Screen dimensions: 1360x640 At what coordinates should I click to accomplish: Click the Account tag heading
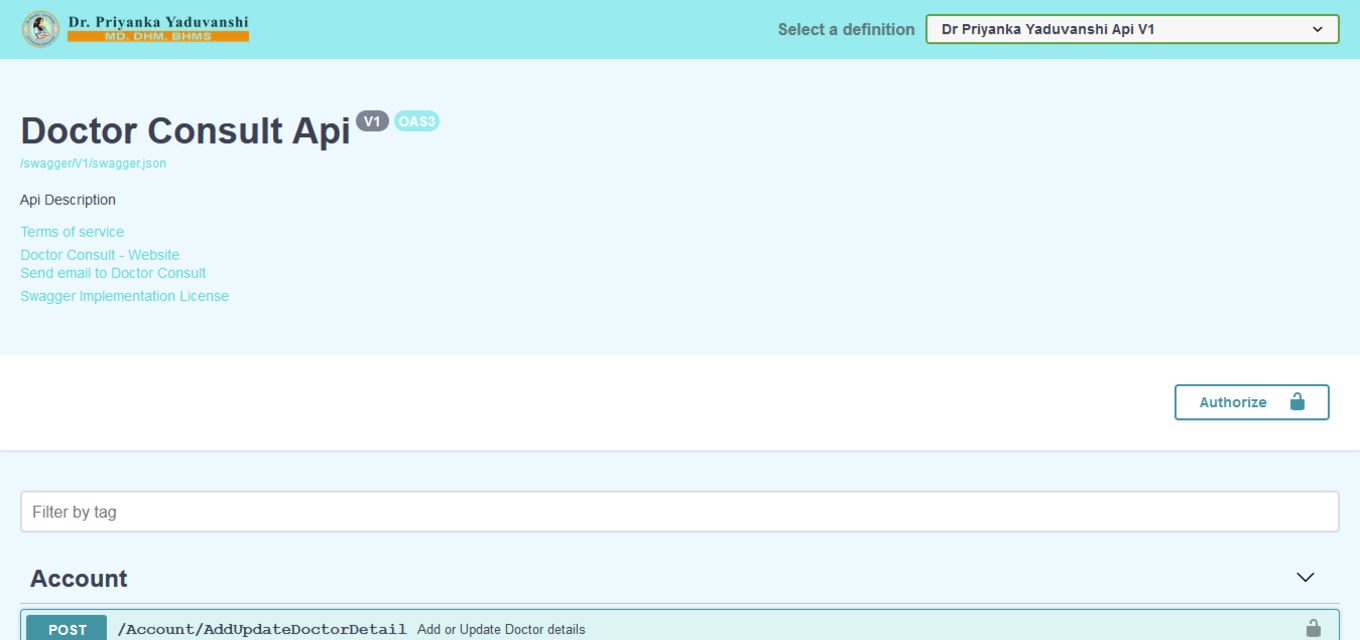click(x=79, y=579)
